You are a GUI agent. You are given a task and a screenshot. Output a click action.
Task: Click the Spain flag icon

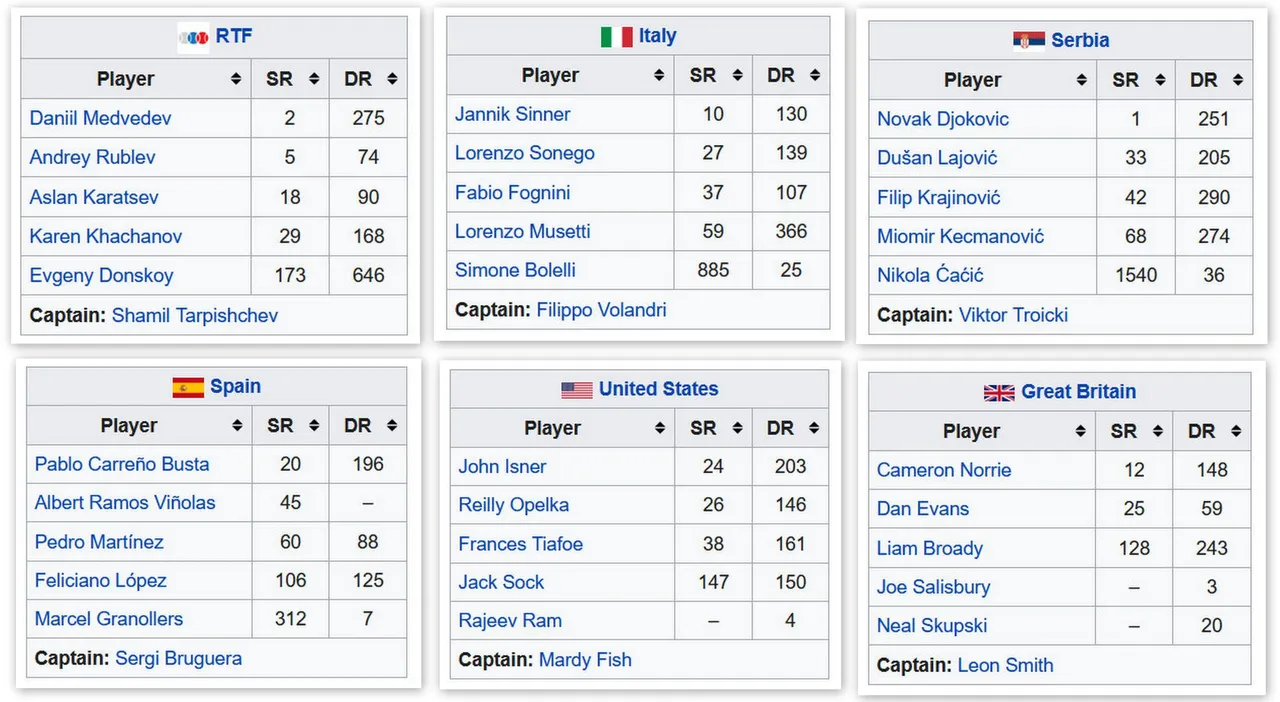188,387
